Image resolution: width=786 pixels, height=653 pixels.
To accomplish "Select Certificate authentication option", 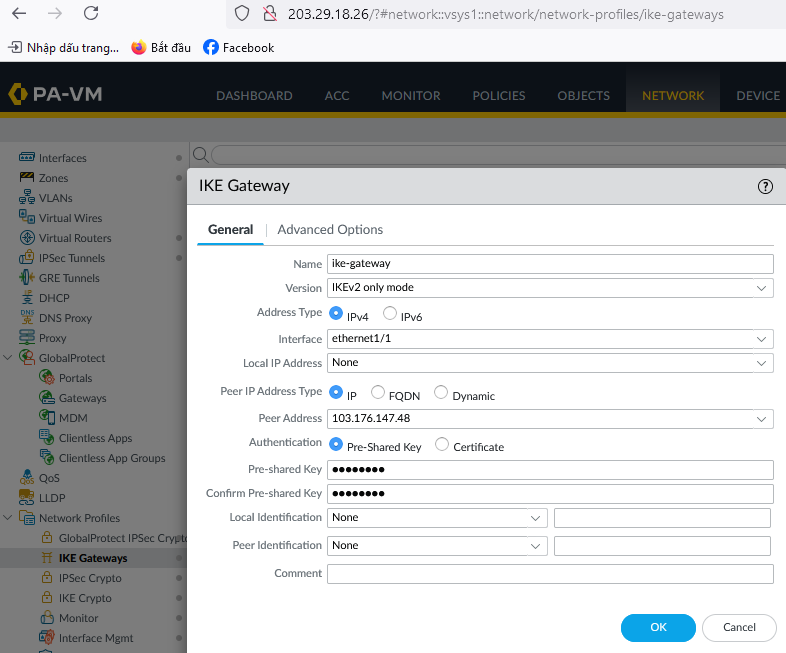I will [442, 445].
